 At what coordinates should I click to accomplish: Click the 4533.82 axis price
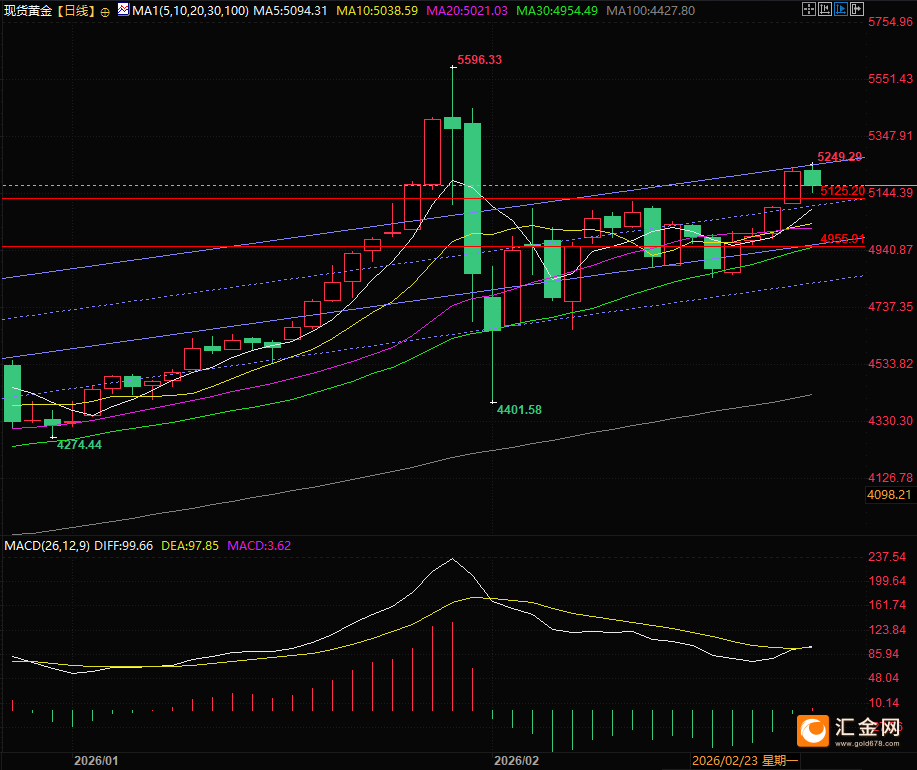click(x=891, y=364)
